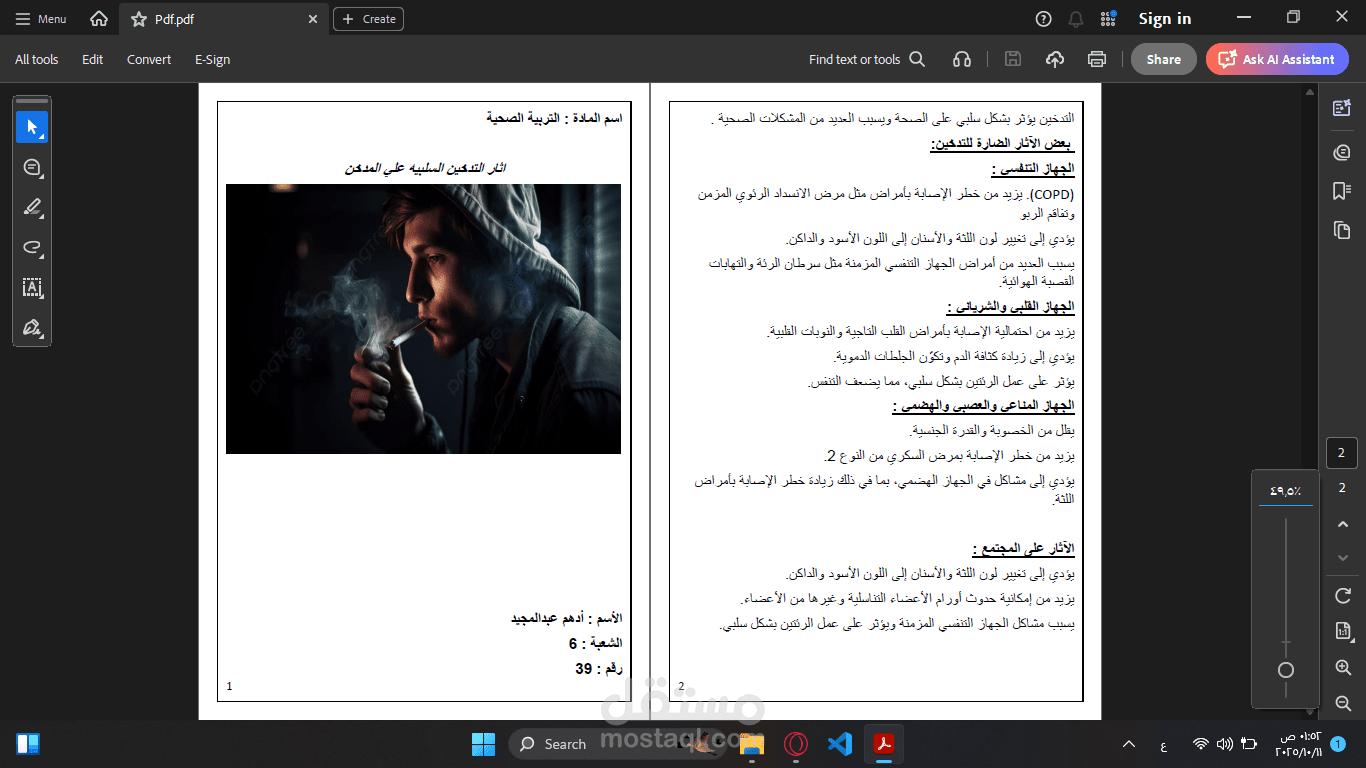This screenshot has width=1366, height=768.
Task: Open the All tools menu
Action: pyautogui.click(x=36, y=59)
